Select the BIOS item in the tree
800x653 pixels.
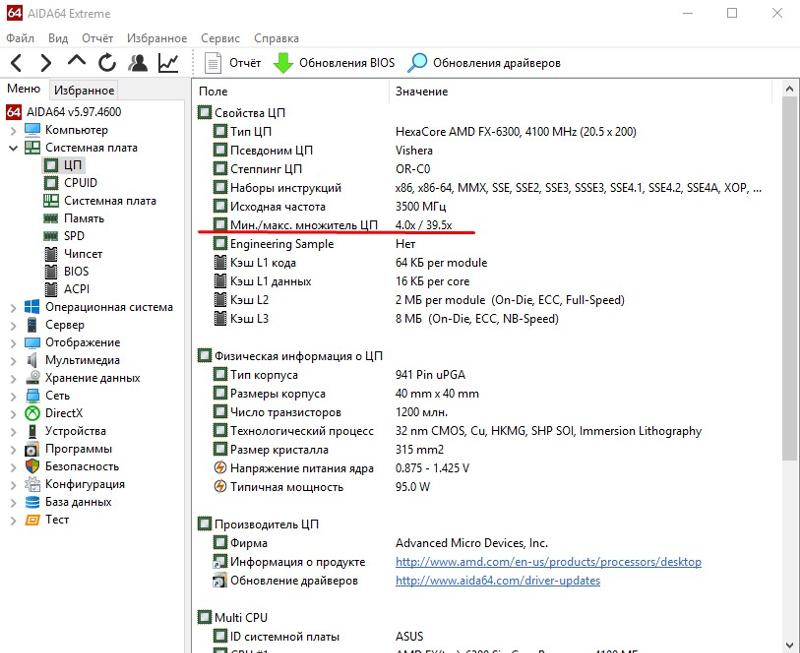point(66,271)
